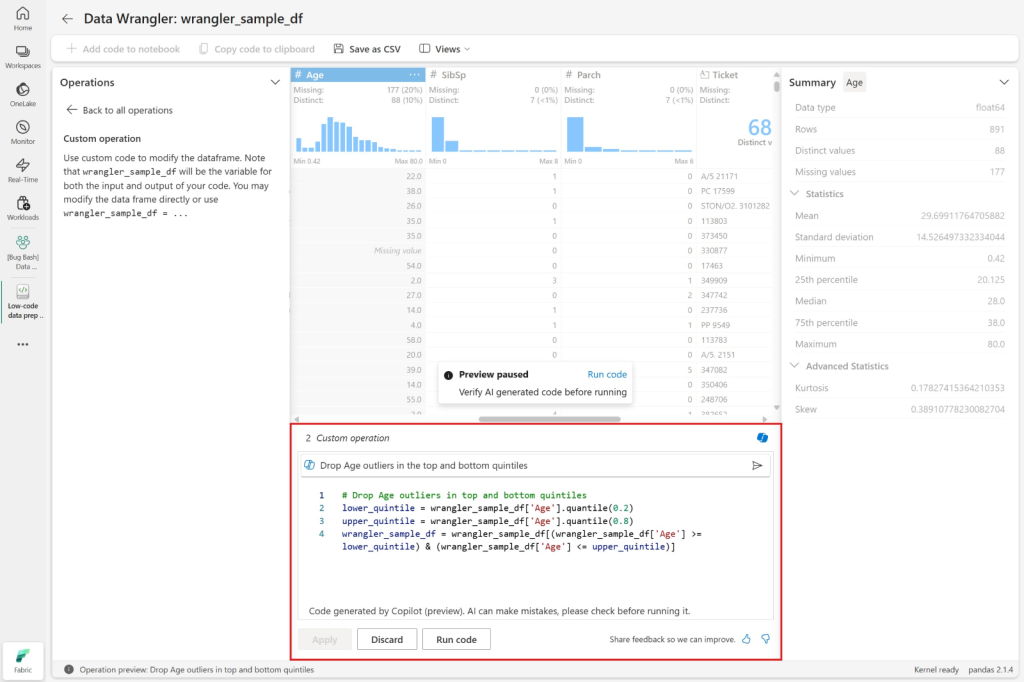Click the back arrow beside Data Wrangler title
1024x682 pixels.
tap(67, 19)
